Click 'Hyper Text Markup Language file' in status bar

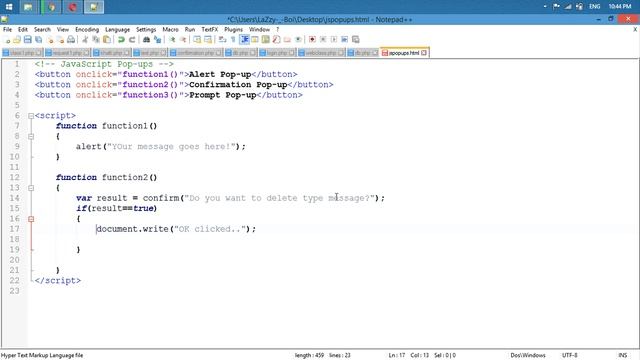click(42, 356)
